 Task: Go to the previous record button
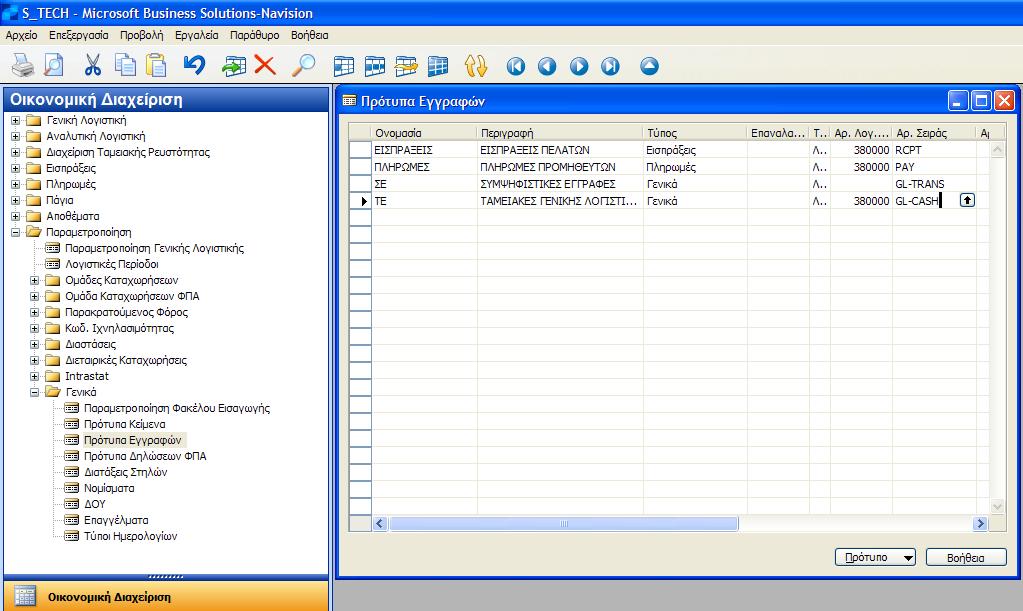pyautogui.click(x=547, y=66)
